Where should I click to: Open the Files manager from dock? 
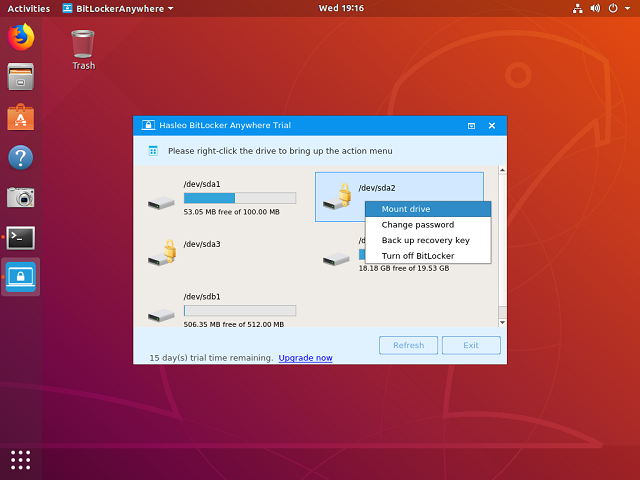tap(21, 77)
